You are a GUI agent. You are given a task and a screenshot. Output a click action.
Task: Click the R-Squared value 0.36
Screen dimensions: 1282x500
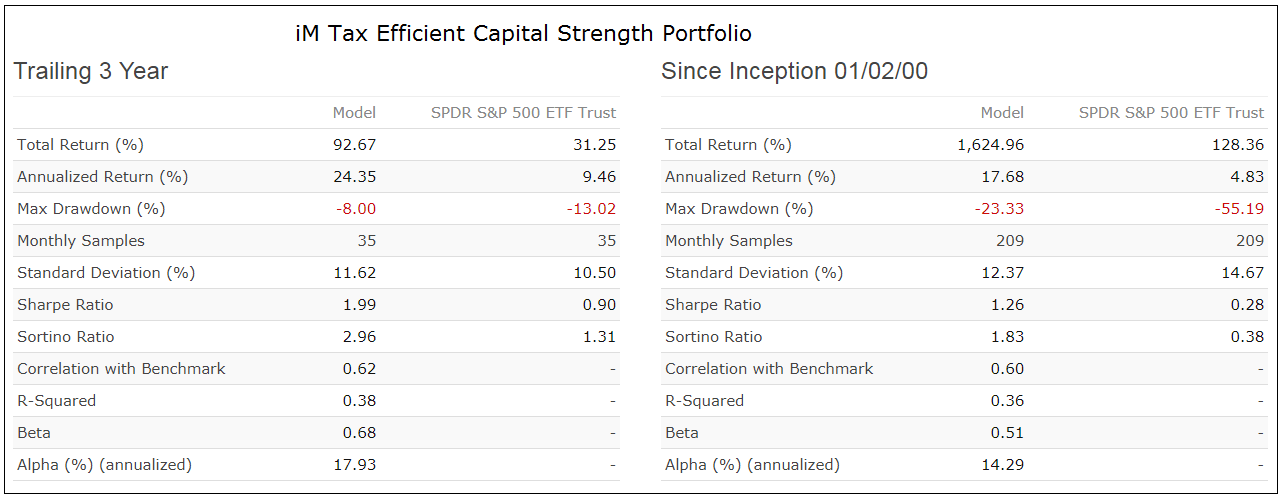(1007, 401)
